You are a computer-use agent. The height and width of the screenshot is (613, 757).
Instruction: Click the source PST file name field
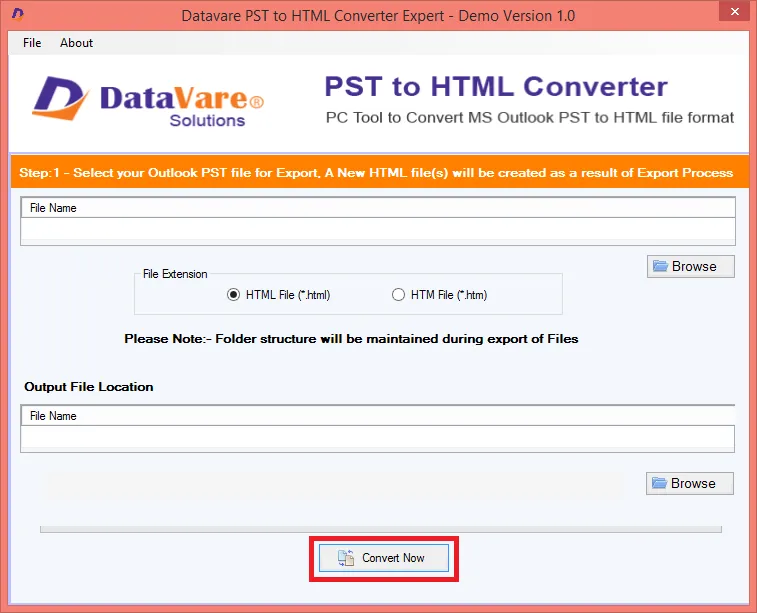[378, 228]
